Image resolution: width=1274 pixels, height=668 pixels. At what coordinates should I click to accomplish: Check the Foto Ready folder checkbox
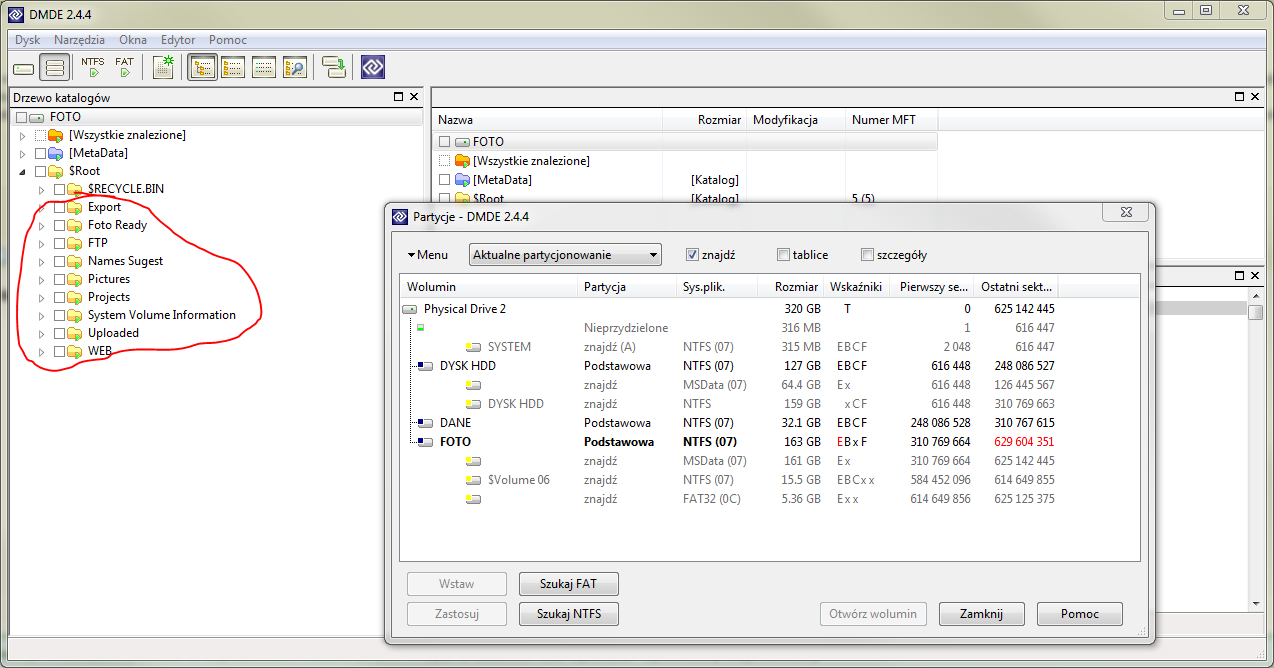pyautogui.click(x=59, y=225)
